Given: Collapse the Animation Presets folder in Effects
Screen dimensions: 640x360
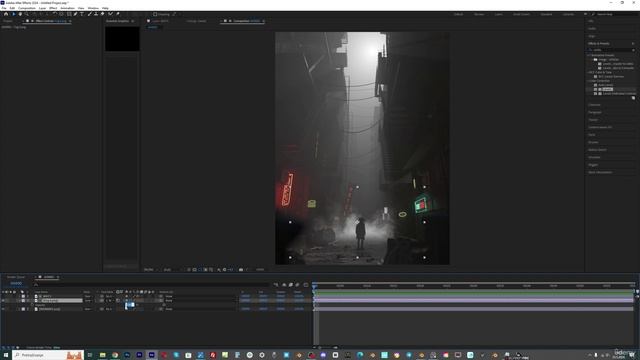Looking at the screenshot, I should click(x=589, y=55).
